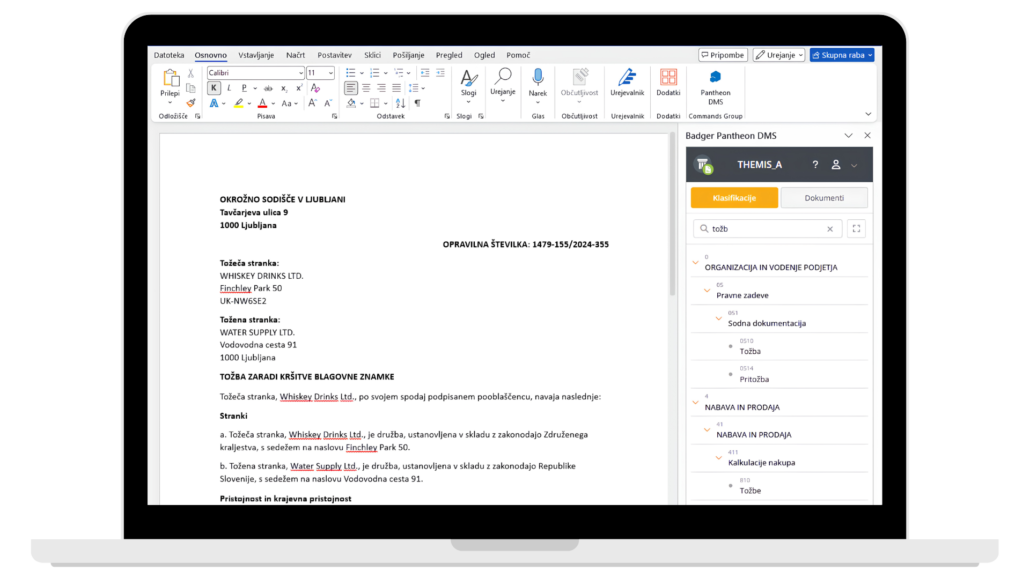Collapse ORGANIZACIJA IN VODENJE PODJETJA node

click(x=696, y=263)
